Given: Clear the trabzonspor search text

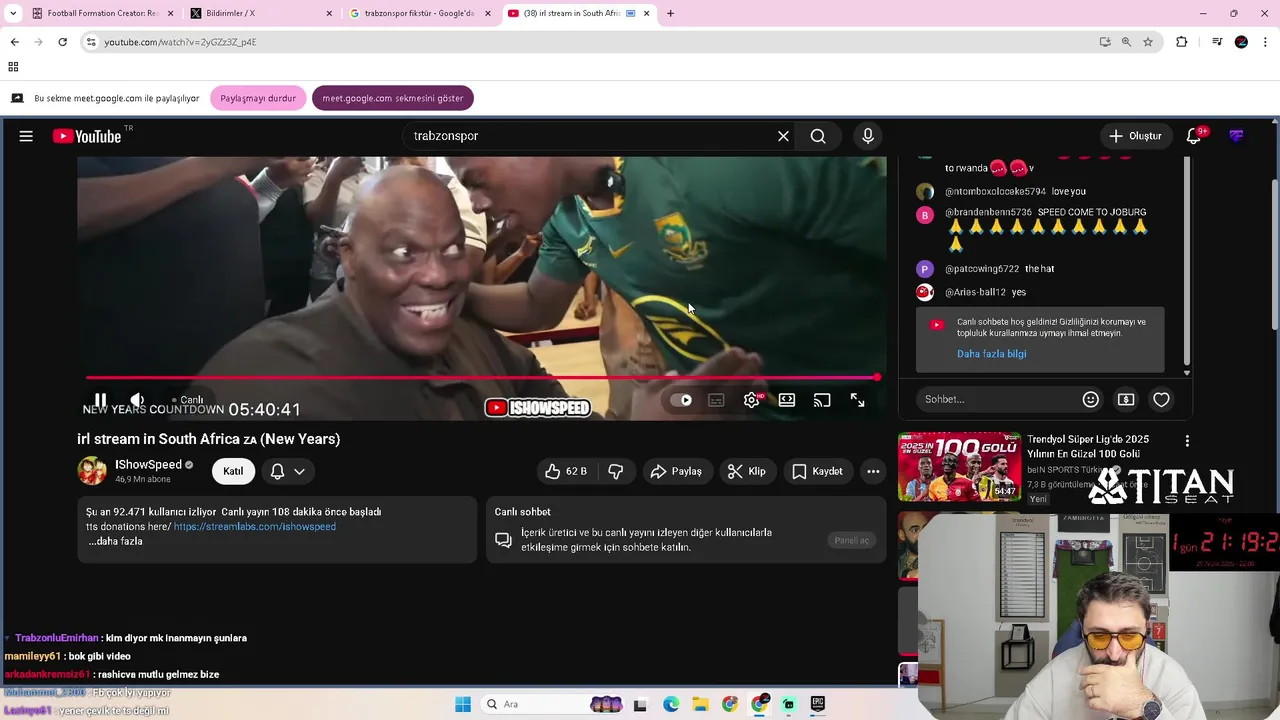Looking at the screenshot, I should (x=783, y=136).
